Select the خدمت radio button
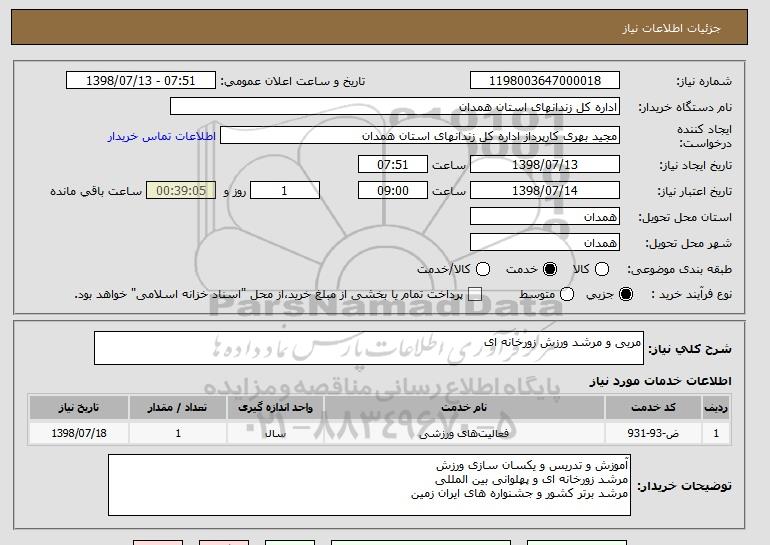The width and height of the screenshot is (770, 545). click(550, 269)
